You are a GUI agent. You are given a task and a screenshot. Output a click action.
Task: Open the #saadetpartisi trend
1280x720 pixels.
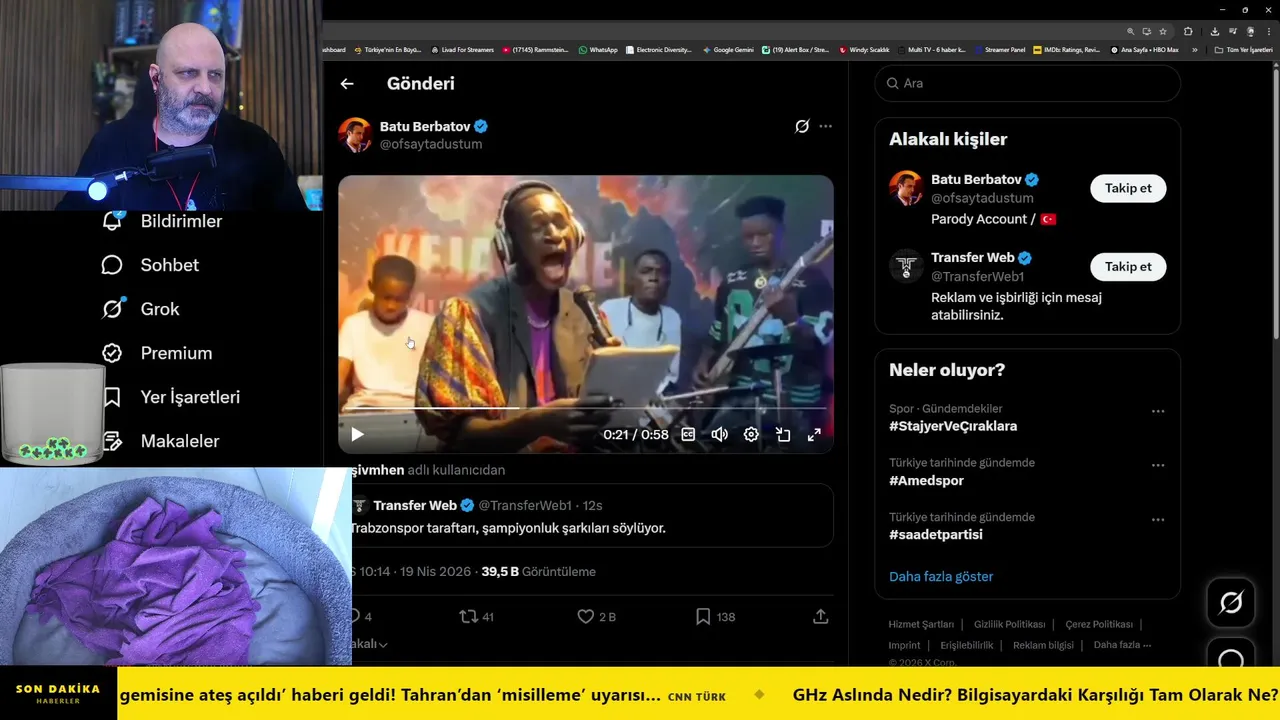point(936,535)
